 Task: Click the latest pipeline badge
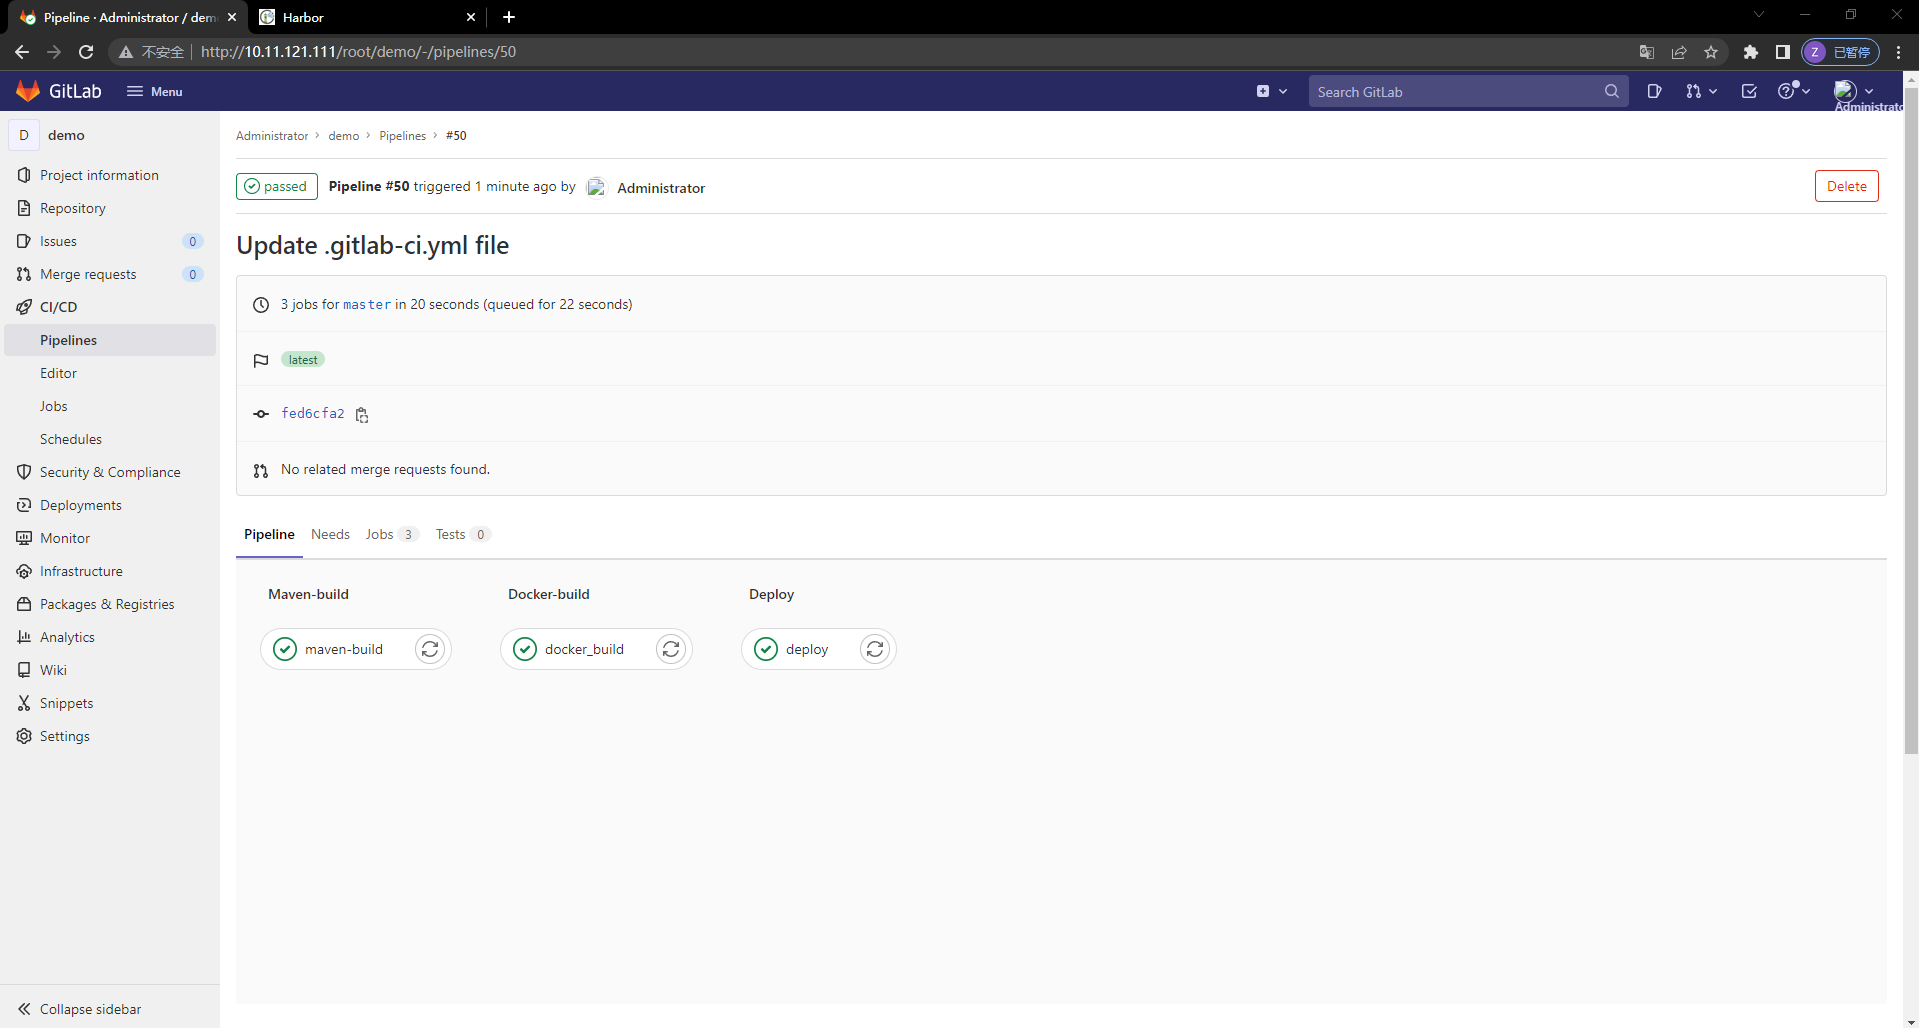click(303, 360)
